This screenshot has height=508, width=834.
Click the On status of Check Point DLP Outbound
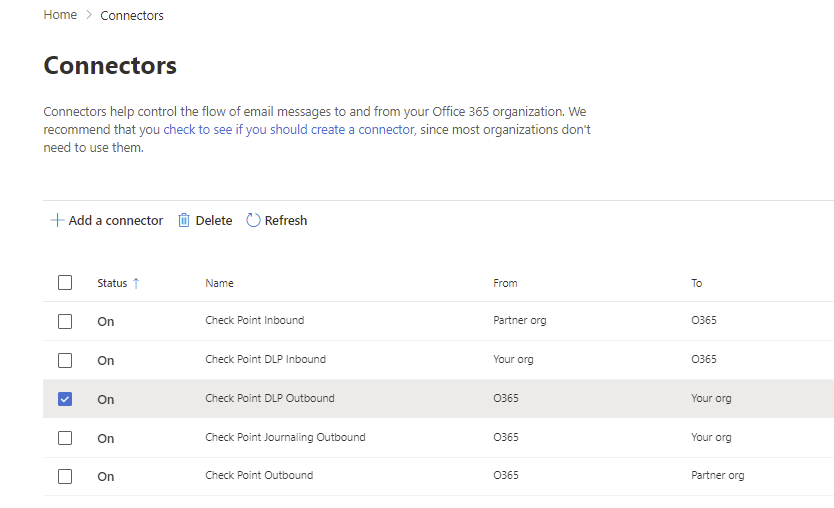105,399
